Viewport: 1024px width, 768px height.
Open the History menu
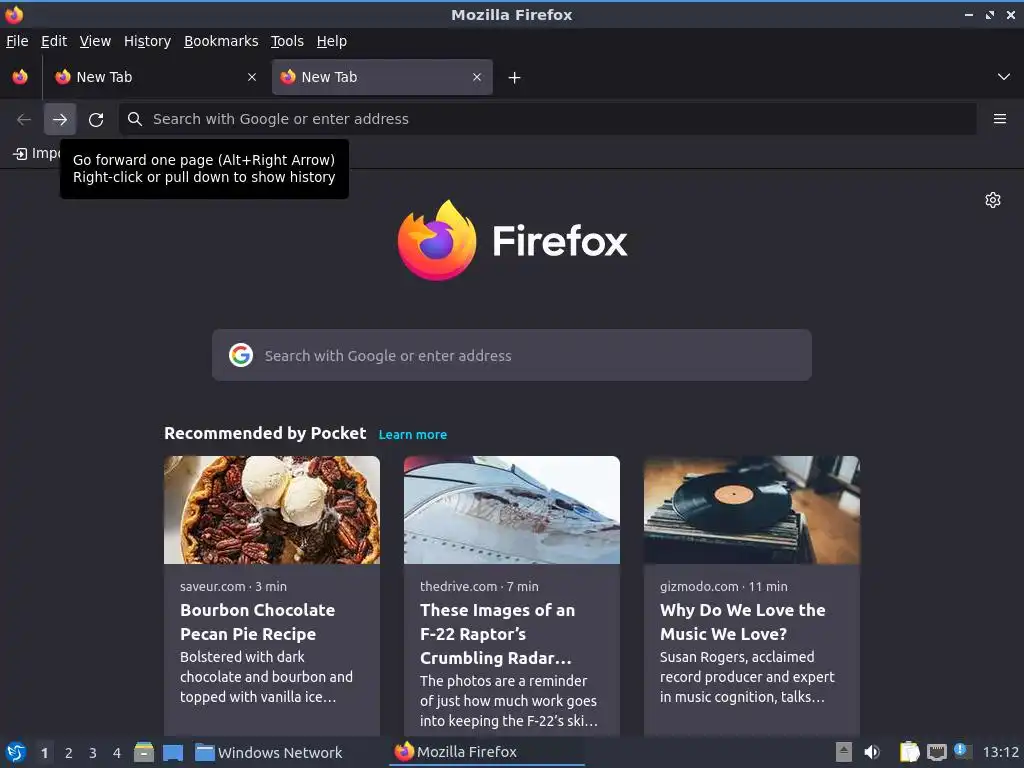point(147,41)
